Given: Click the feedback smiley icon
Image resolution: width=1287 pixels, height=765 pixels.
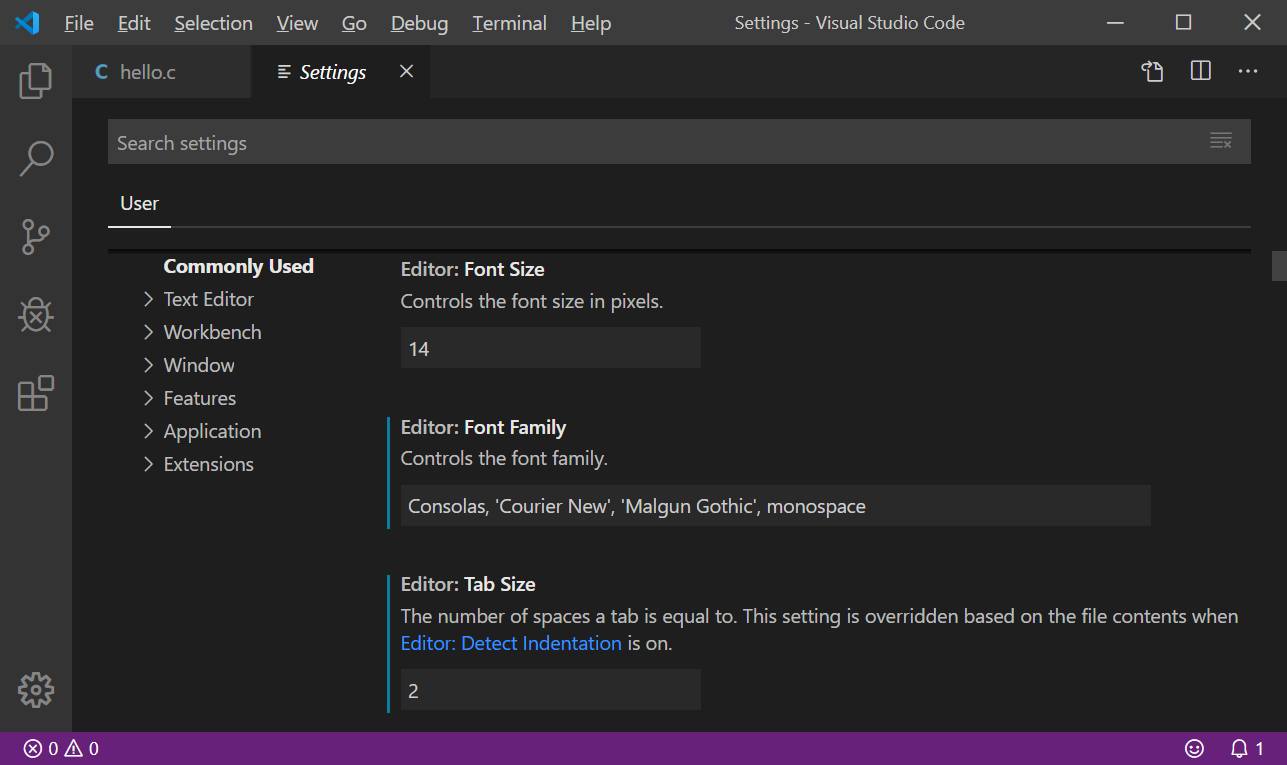Looking at the screenshot, I should [1194, 748].
